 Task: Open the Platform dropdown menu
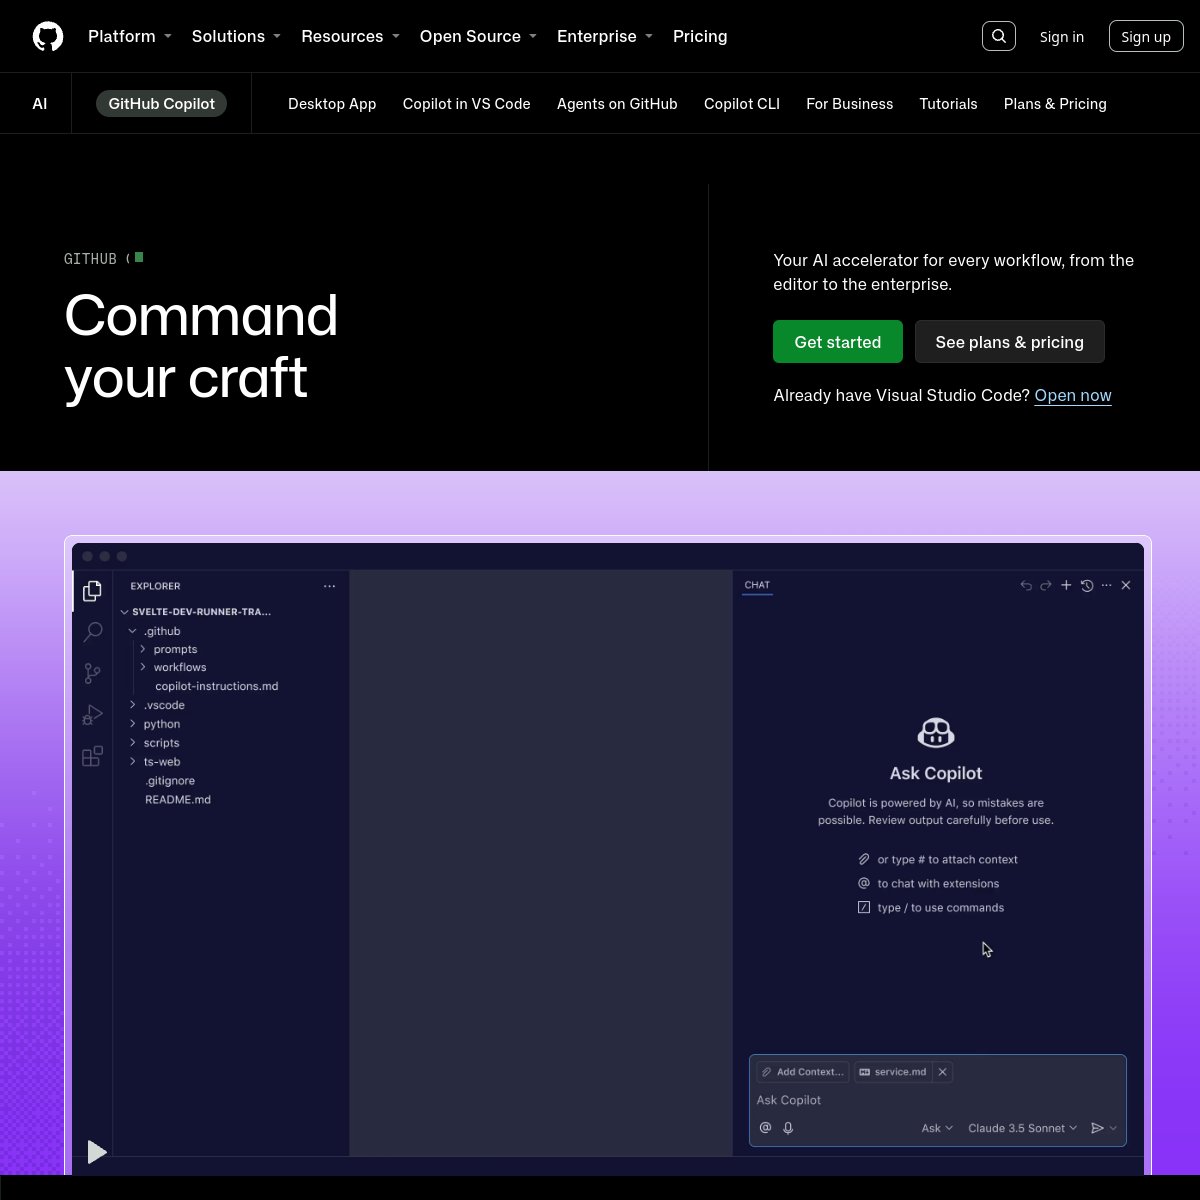coord(130,36)
